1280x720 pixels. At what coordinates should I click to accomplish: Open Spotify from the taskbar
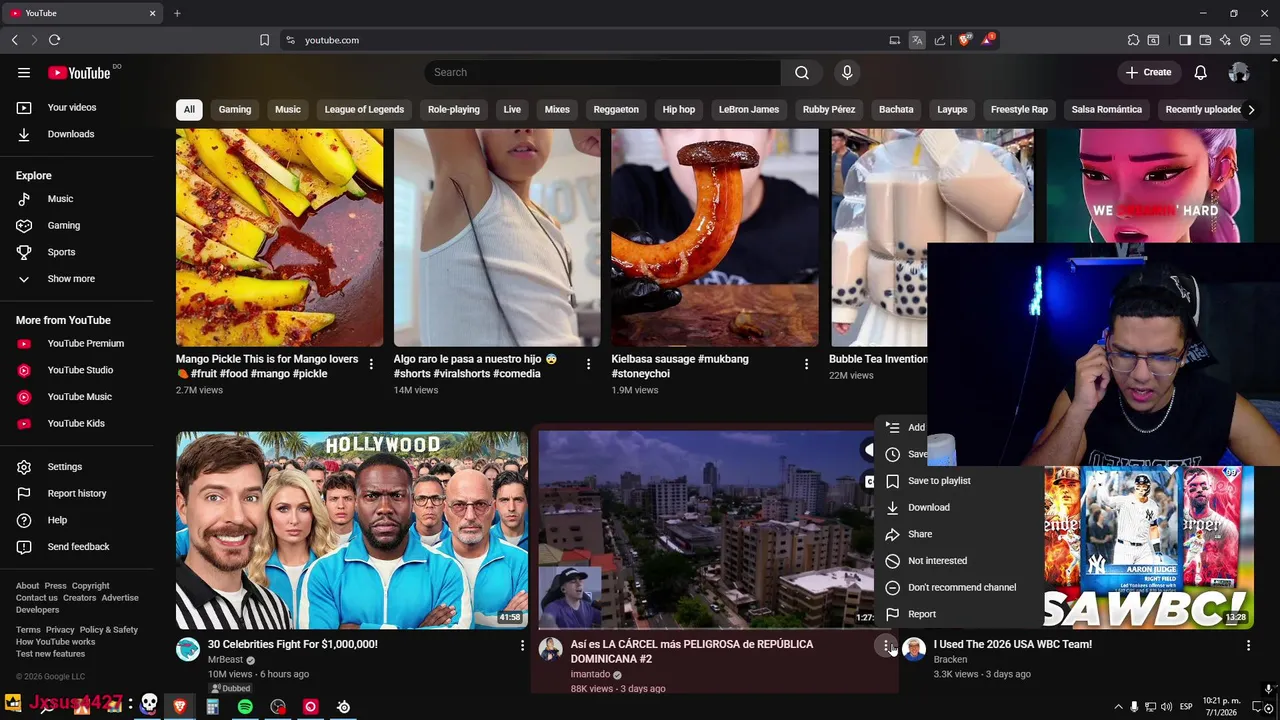245,707
